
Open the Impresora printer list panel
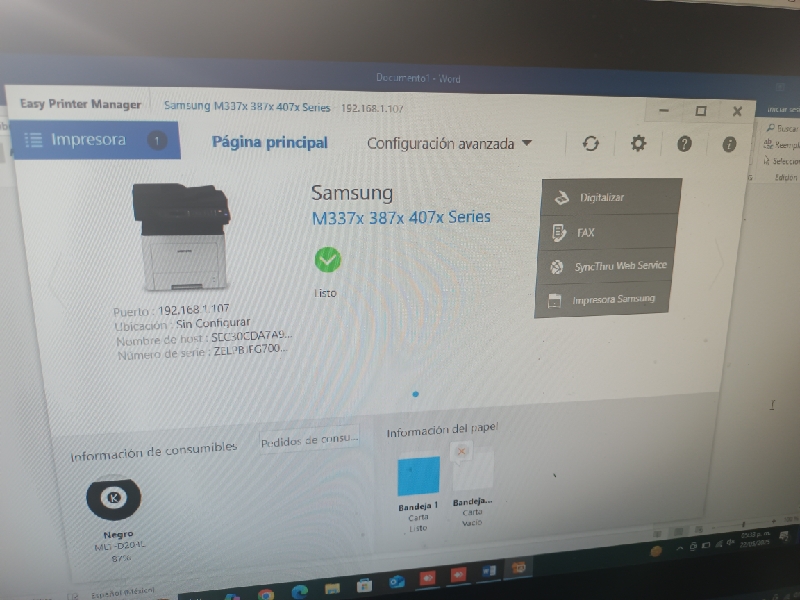[97, 140]
